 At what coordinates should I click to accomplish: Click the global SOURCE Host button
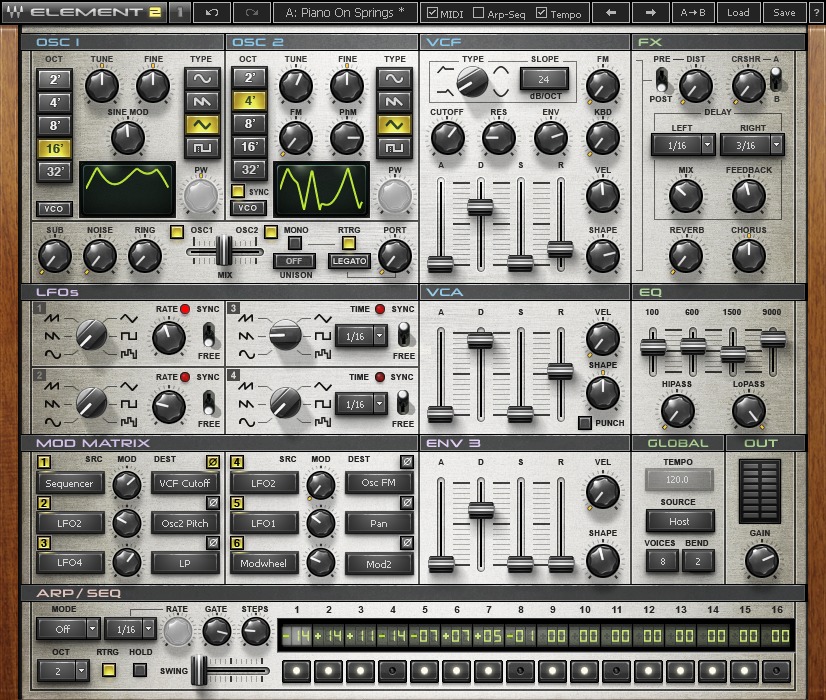pyautogui.click(x=680, y=521)
